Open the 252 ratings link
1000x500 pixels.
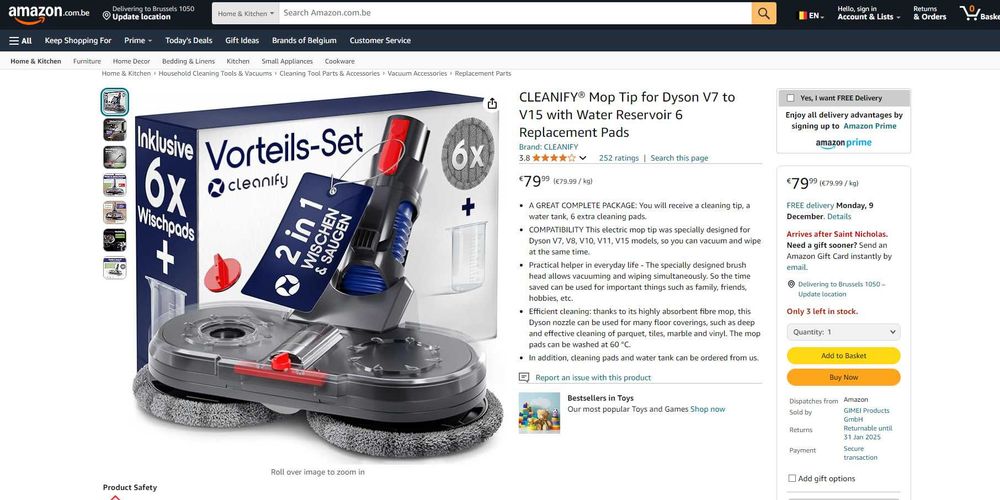point(619,158)
